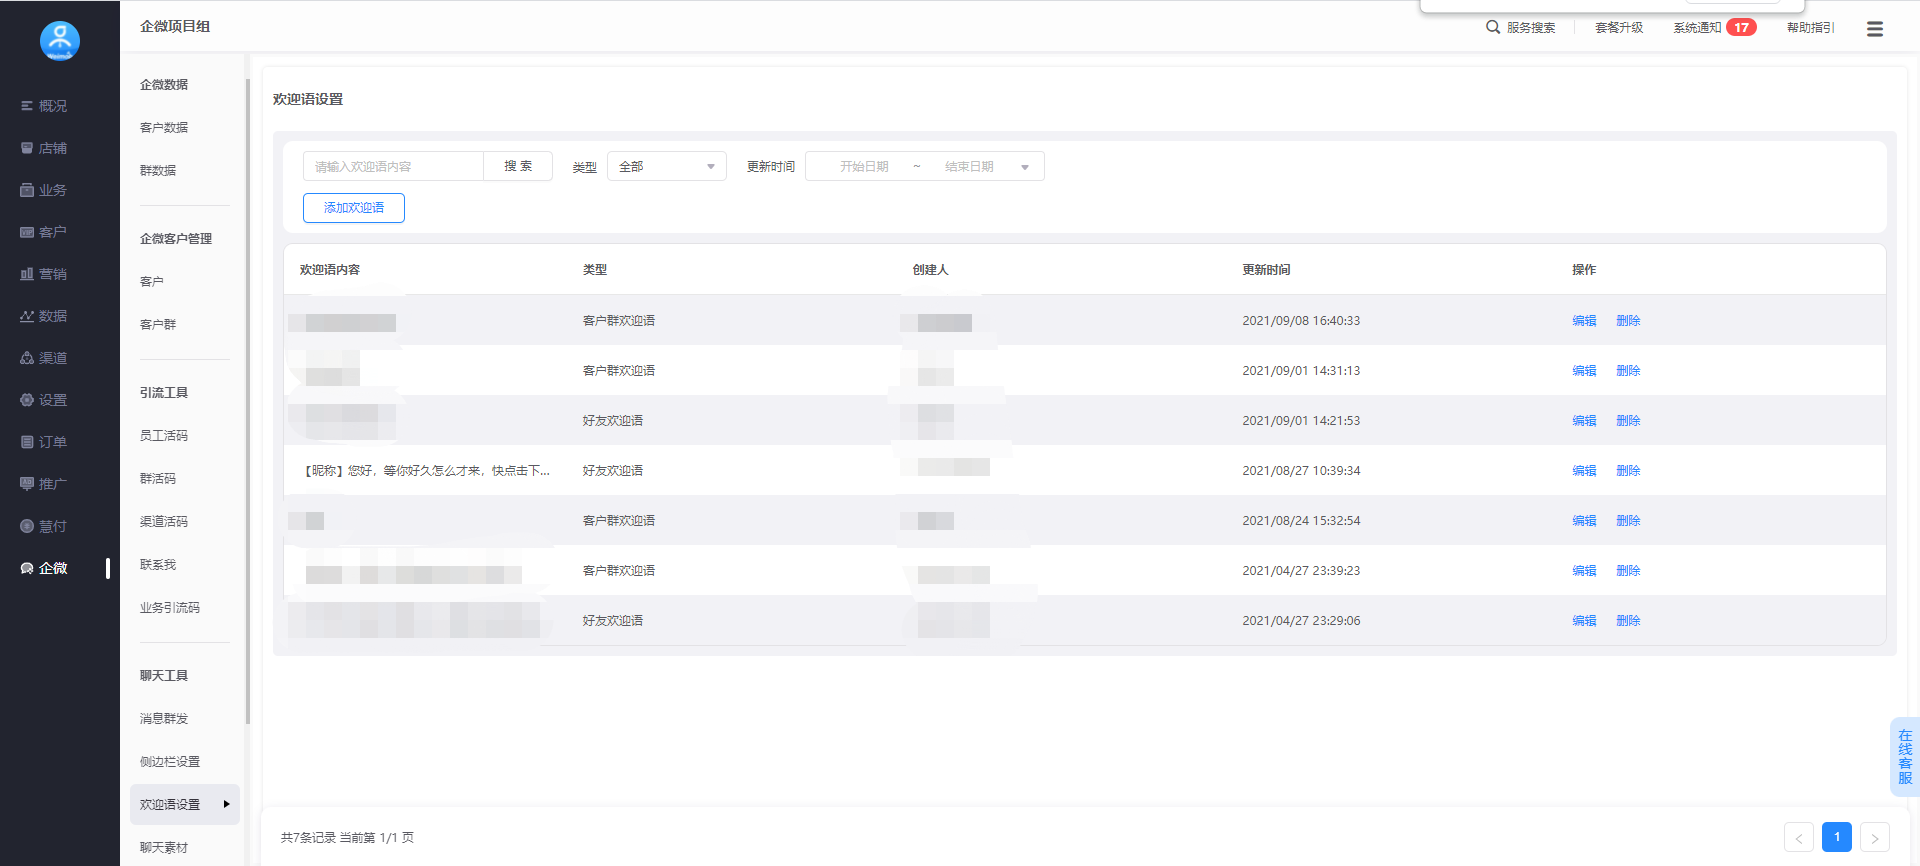Expand the type (类型) dropdown showing 全部

(666, 166)
